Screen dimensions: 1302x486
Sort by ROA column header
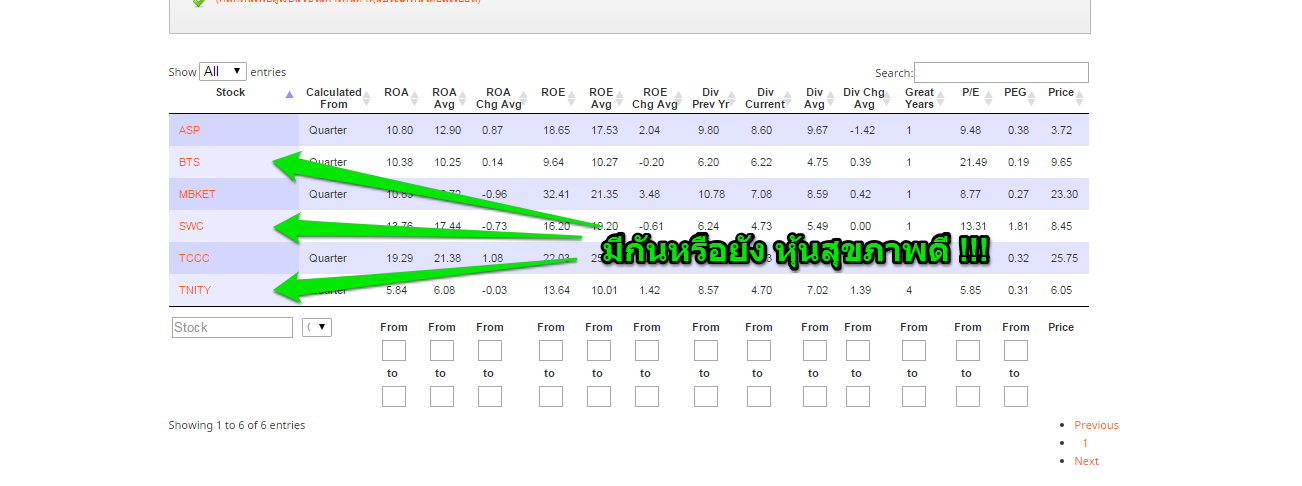tap(400, 98)
